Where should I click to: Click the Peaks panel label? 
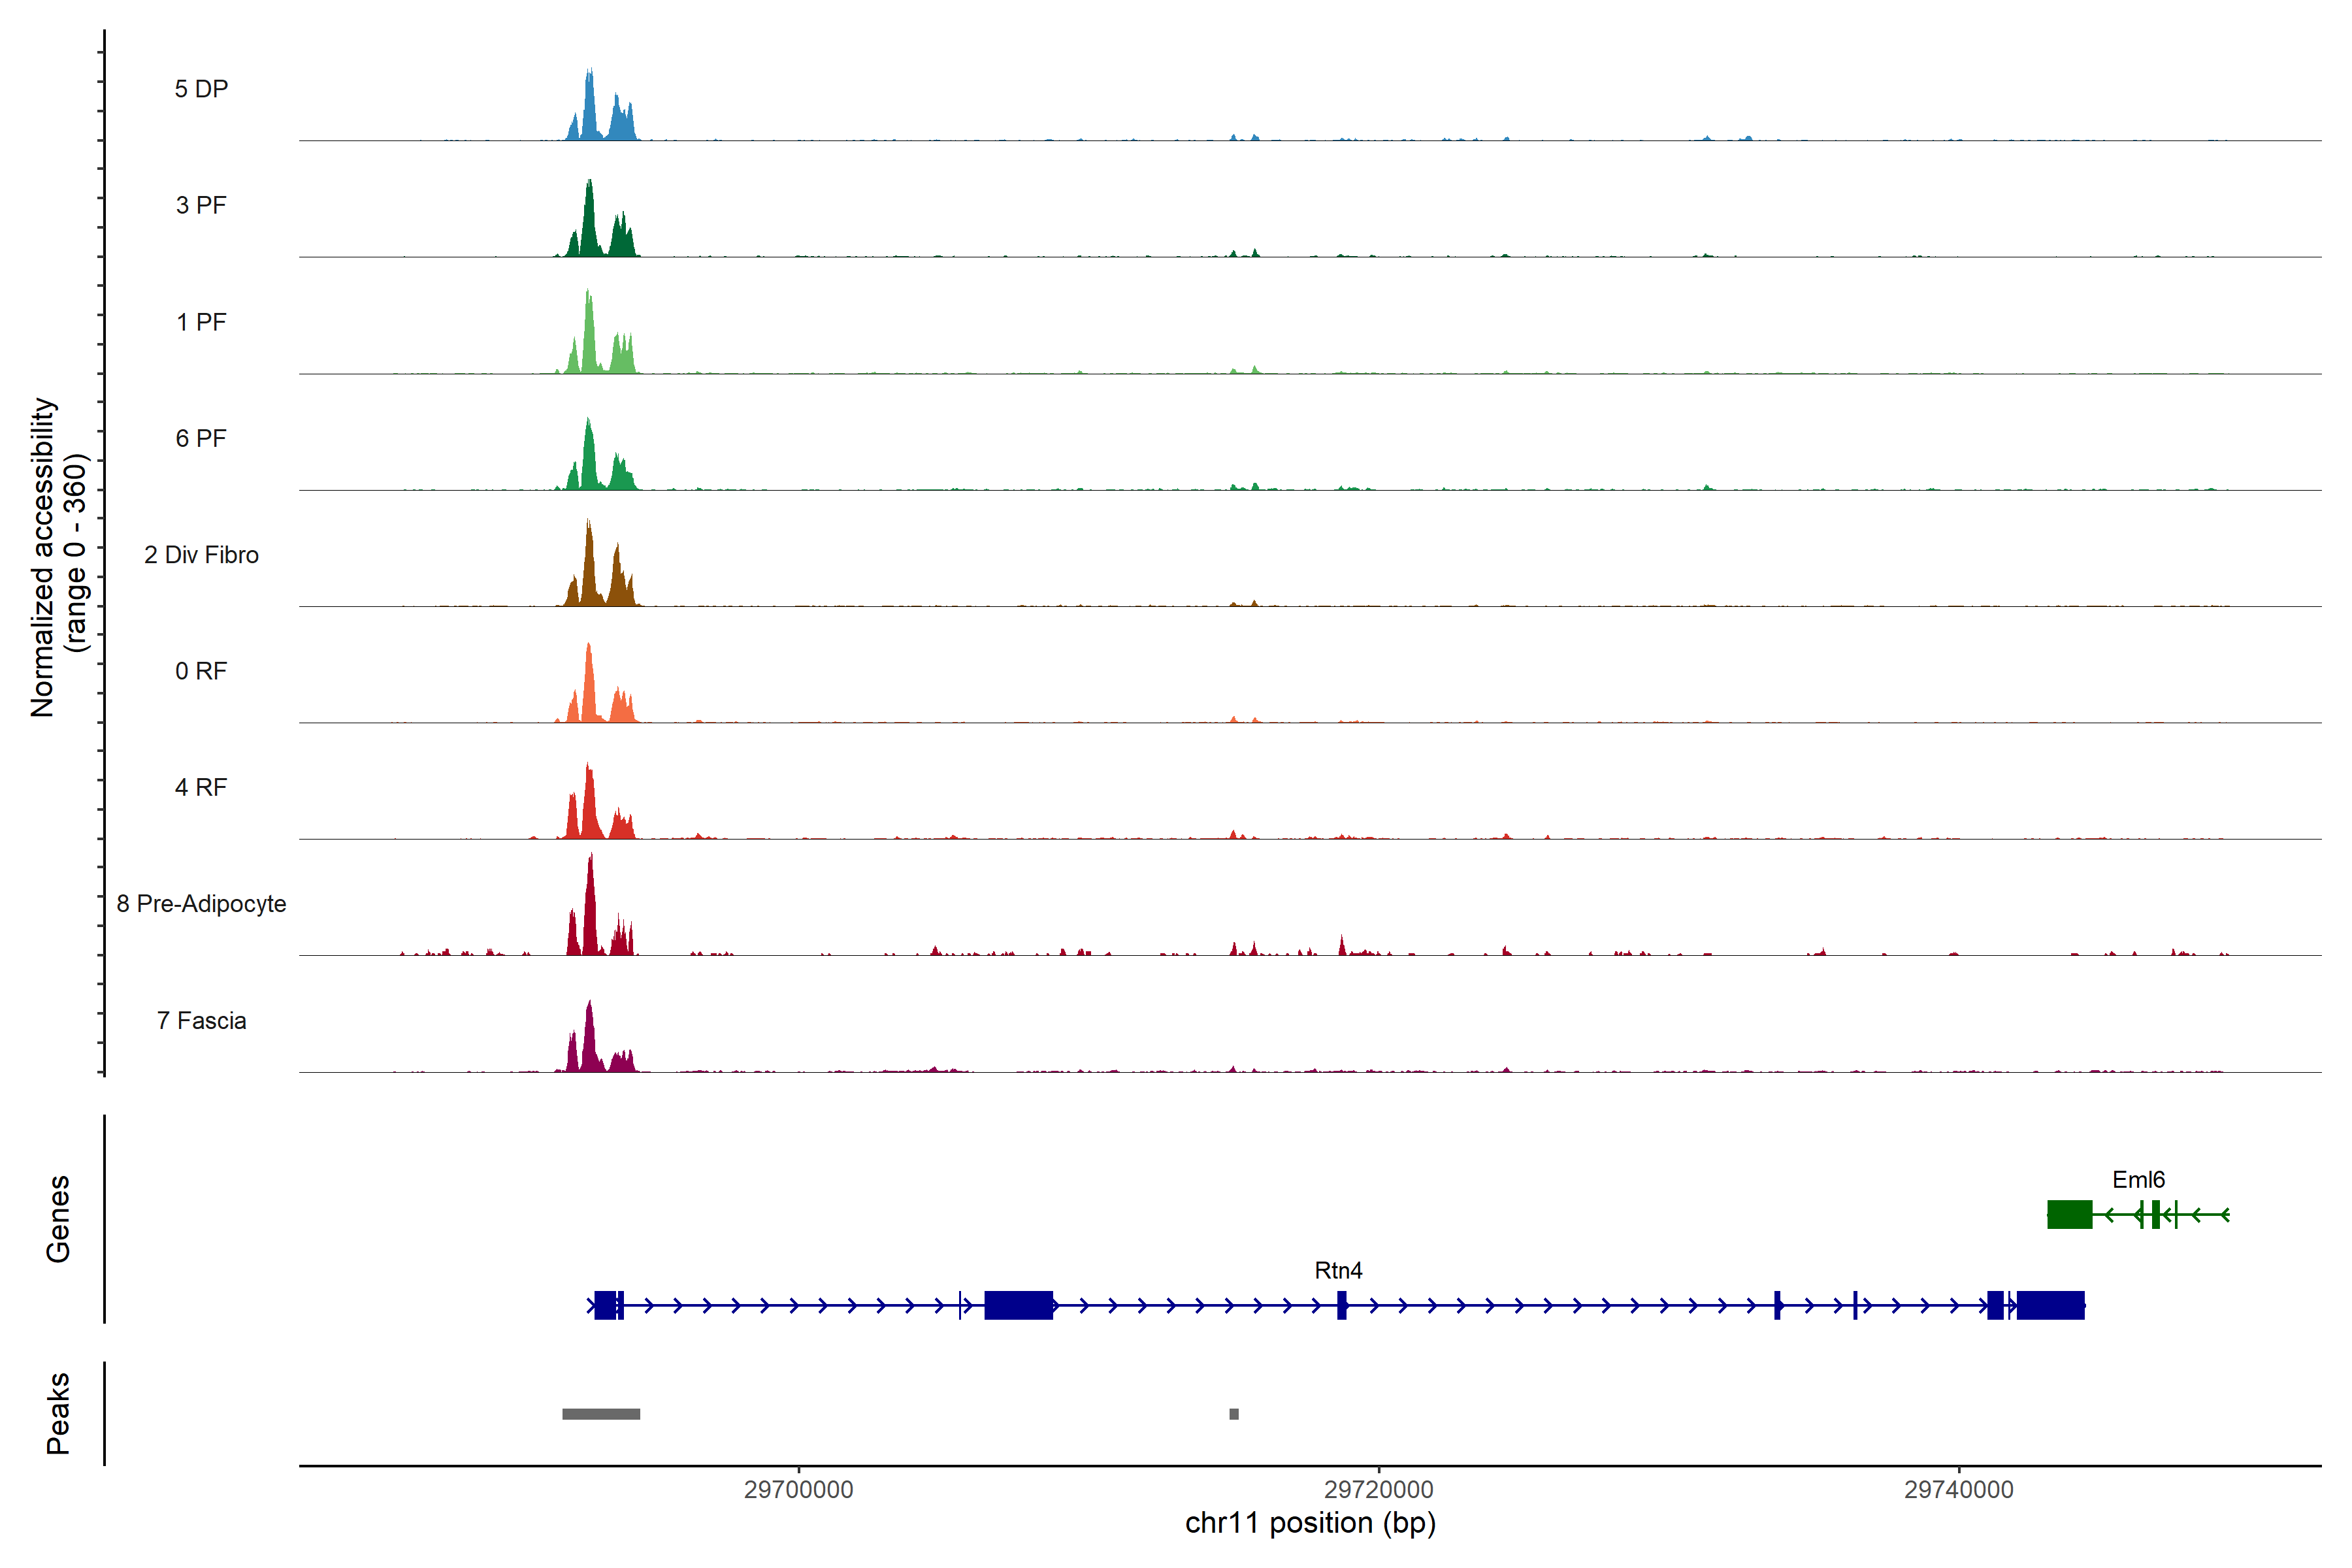58,1413
